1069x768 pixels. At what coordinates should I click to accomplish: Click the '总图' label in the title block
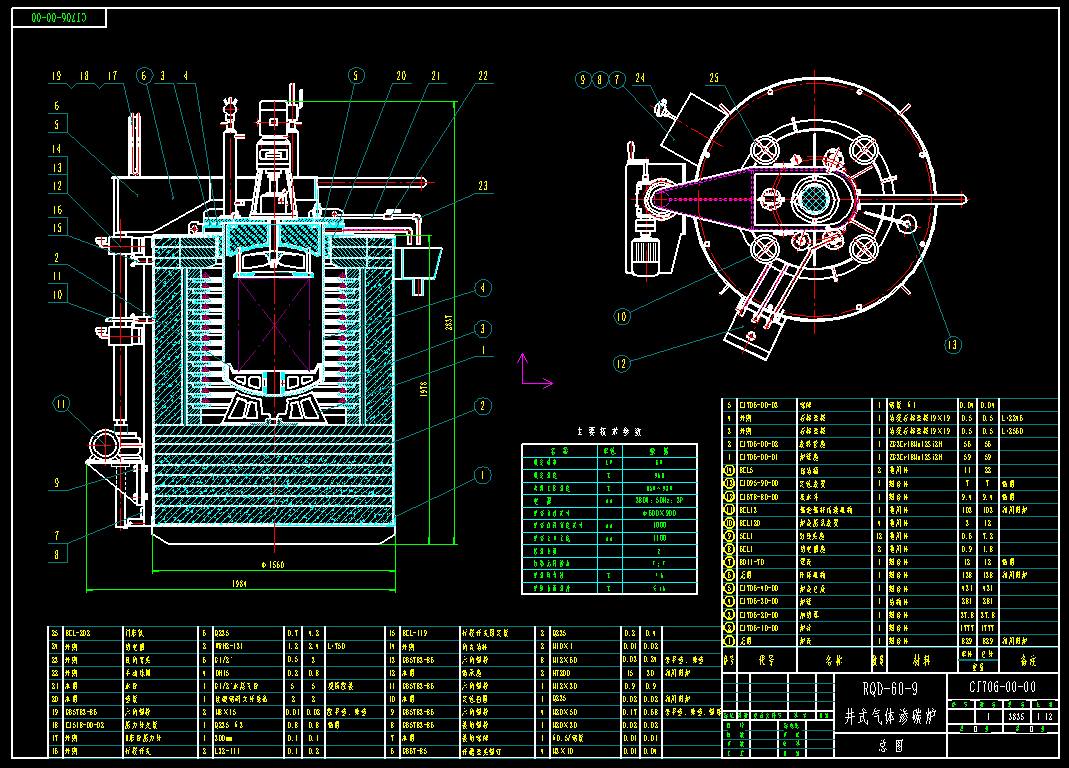tap(890, 745)
